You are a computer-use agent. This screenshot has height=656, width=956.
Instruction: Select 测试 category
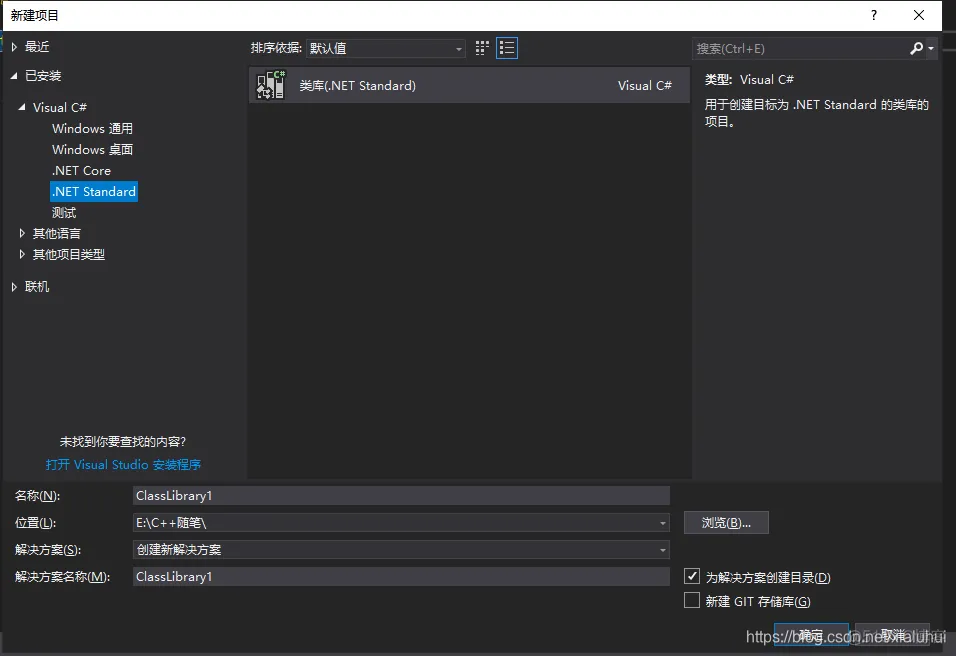(x=64, y=213)
